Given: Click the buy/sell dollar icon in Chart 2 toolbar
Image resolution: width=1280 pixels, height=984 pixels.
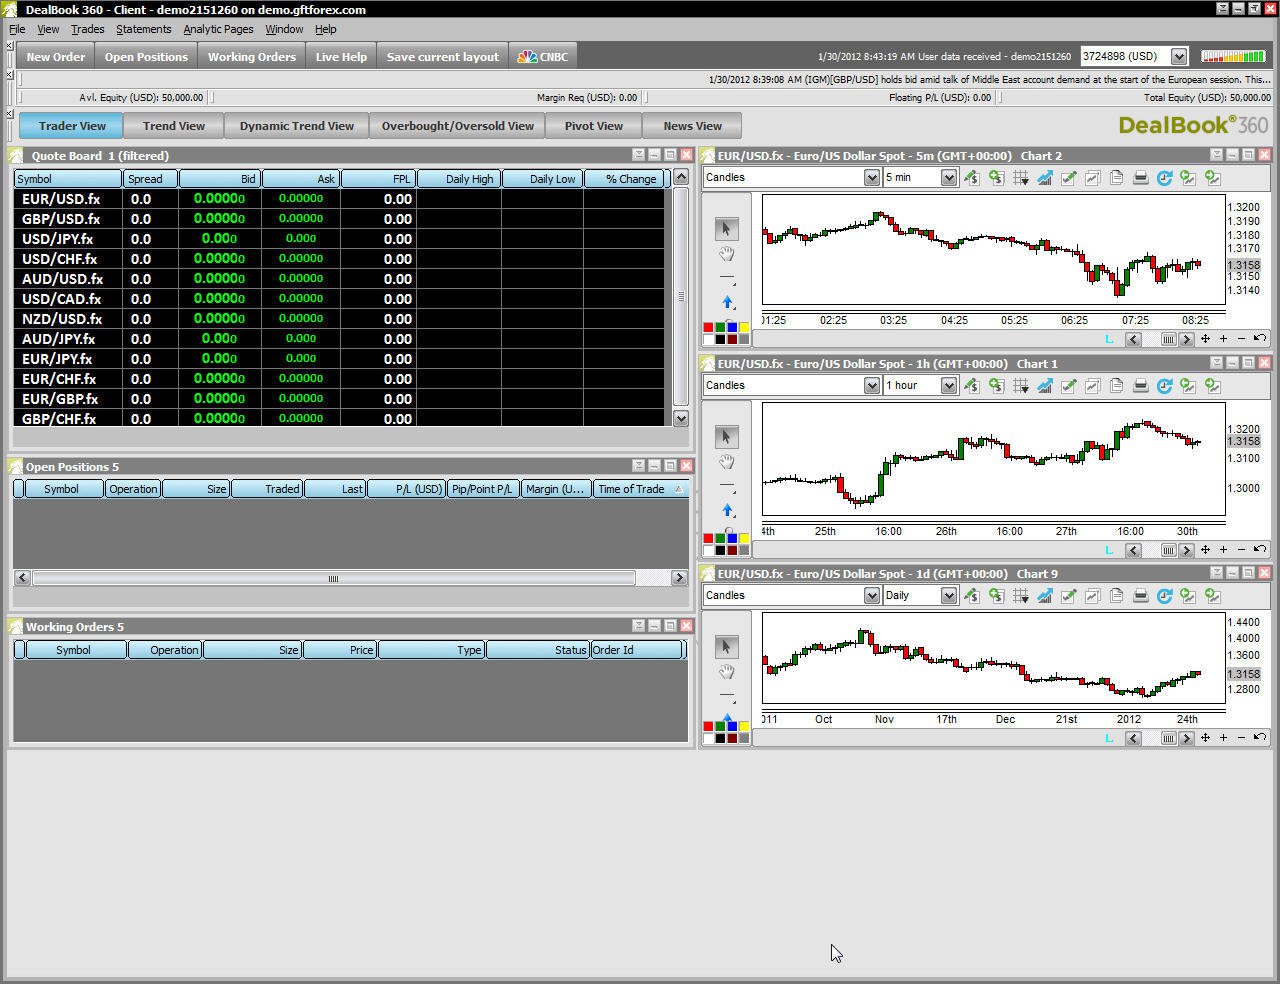Looking at the screenshot, I should pos(972,178).
